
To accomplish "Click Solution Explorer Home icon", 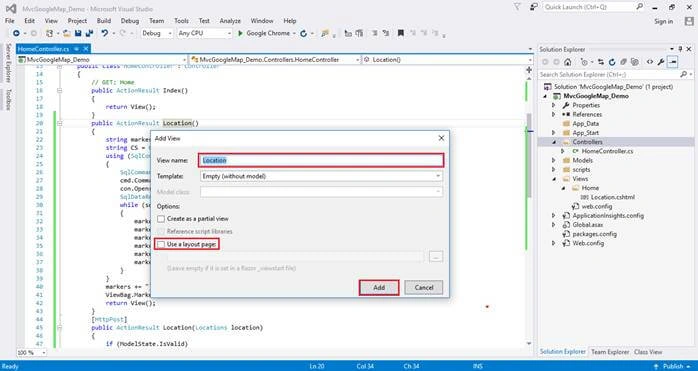I will tap(568, 62).
